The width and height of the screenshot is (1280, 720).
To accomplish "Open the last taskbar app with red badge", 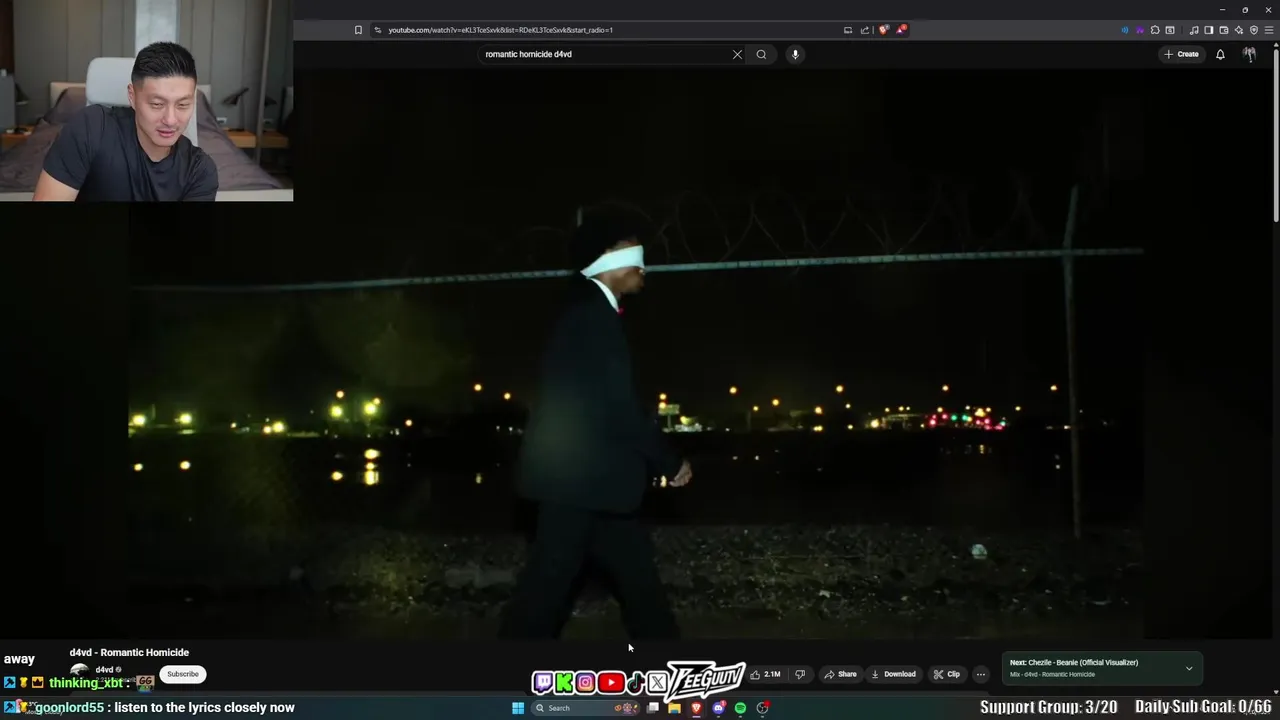I will [x=762, y=708].
